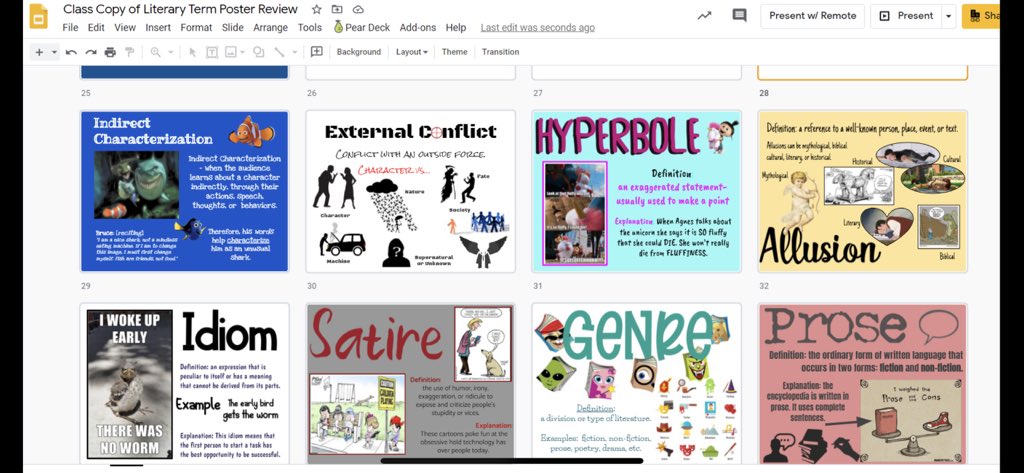This screenshot has width=1024, height=473.
Task: Open the Google Slides home logo
Action: click(39, 16)
